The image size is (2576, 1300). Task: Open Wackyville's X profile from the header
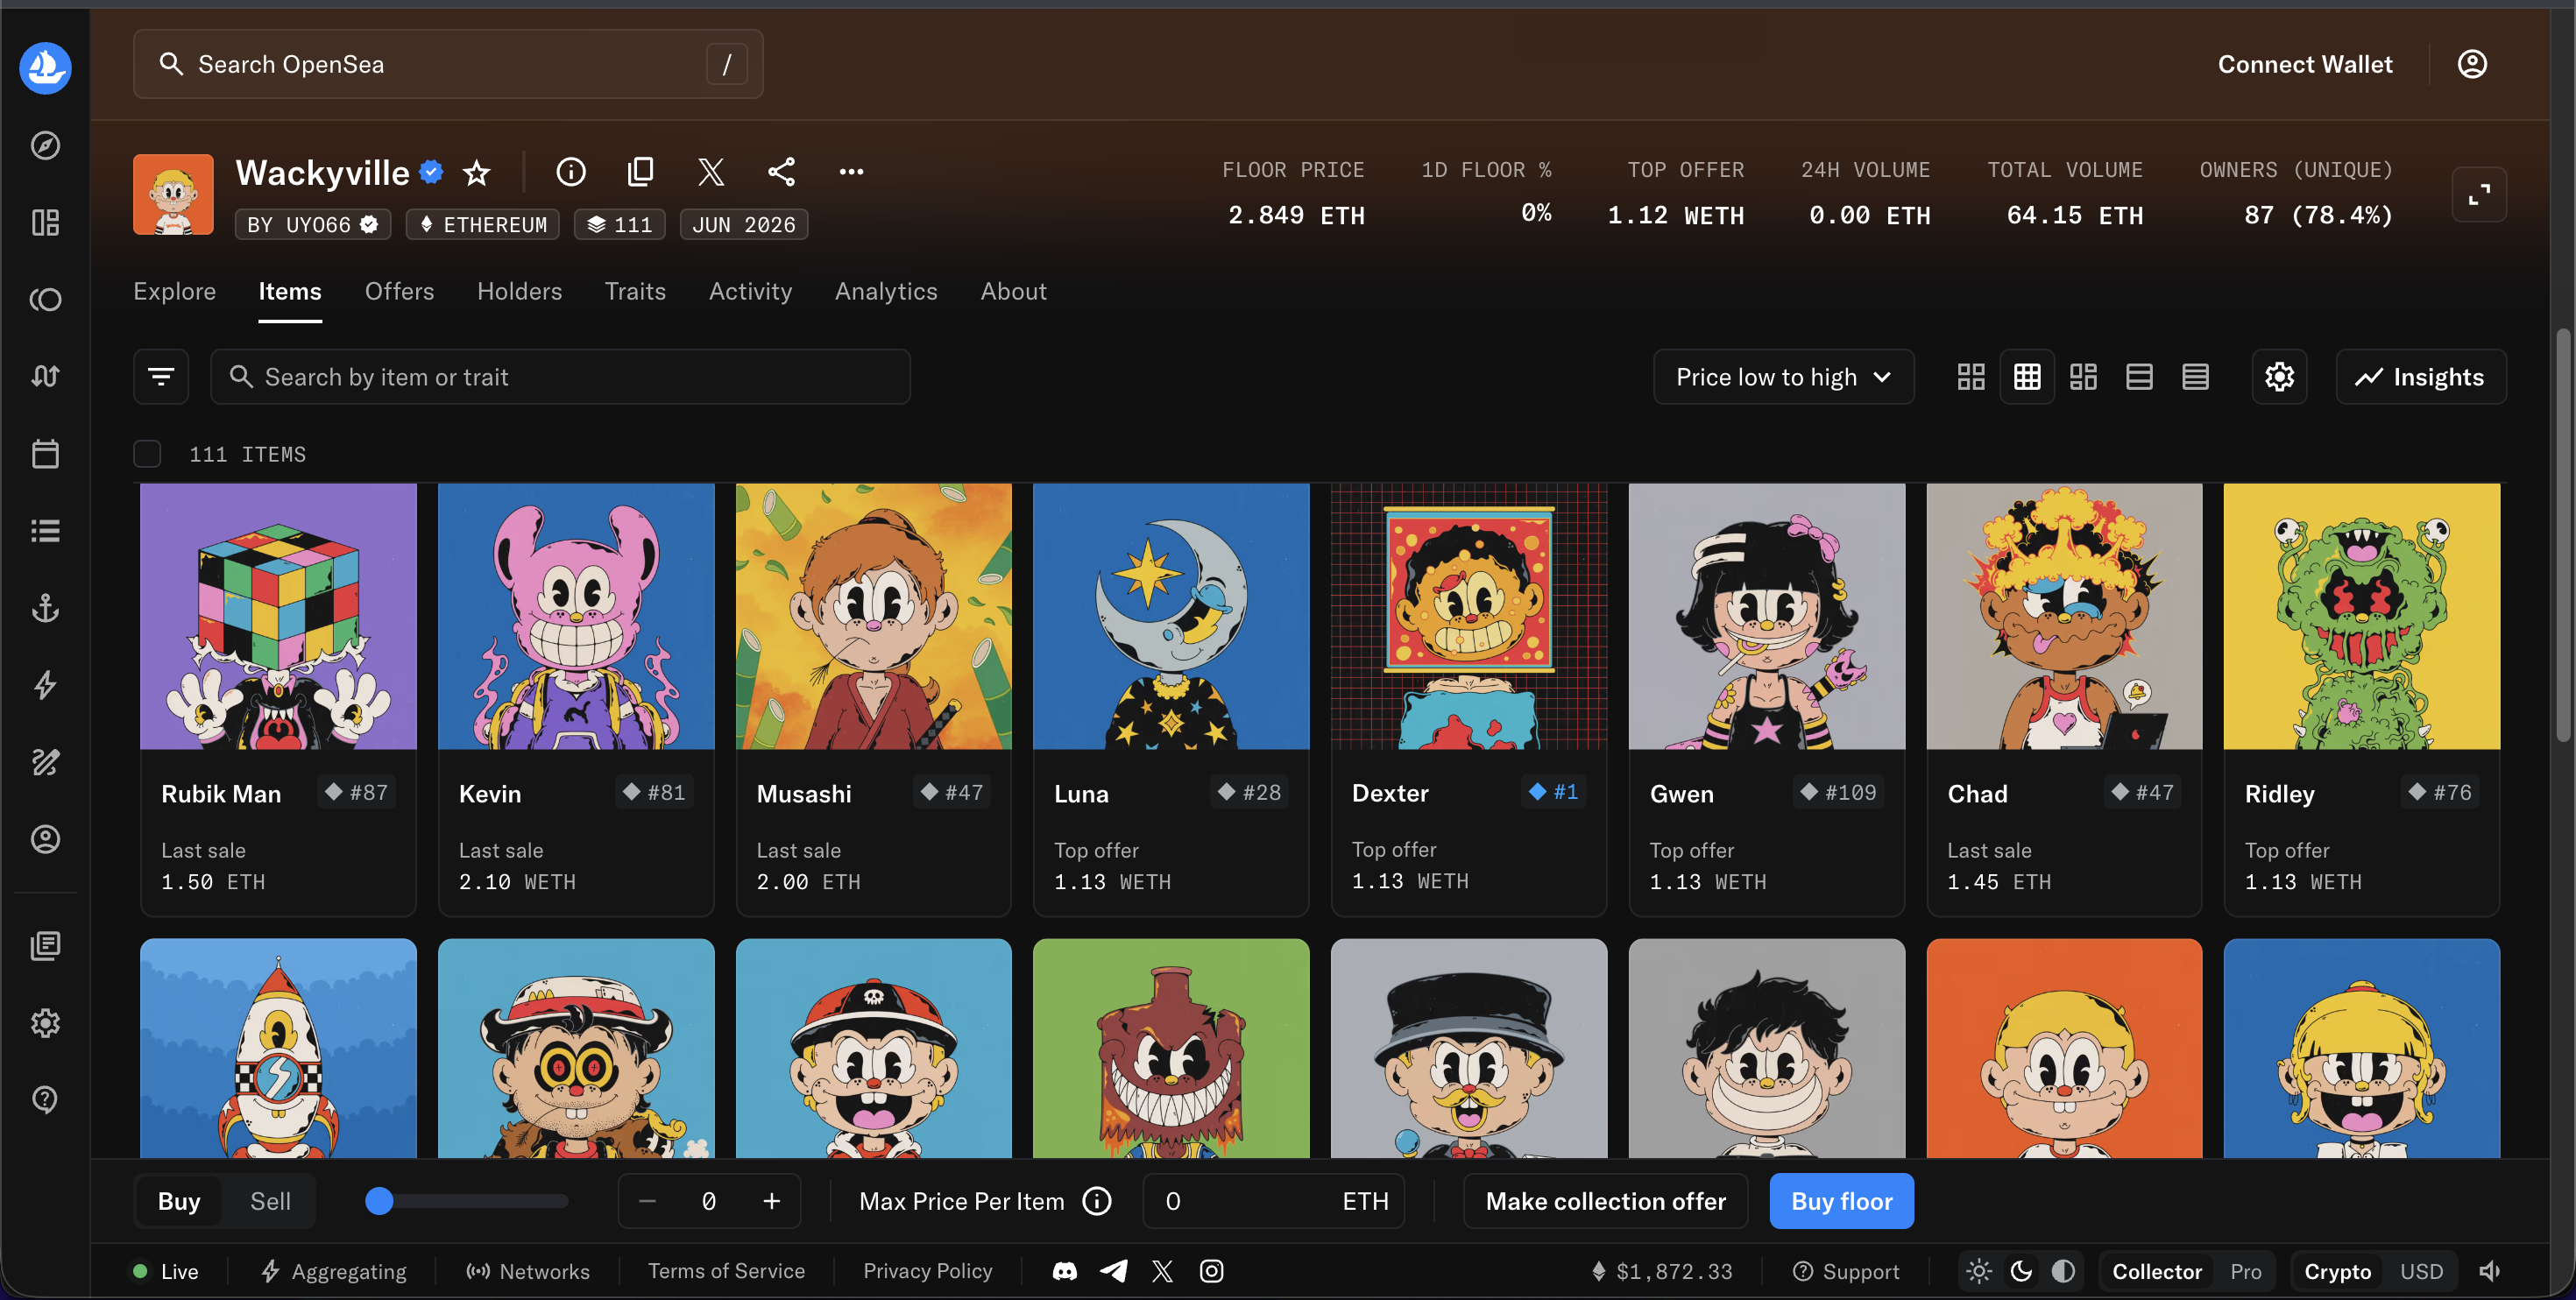pyautogui.click(x=711, y=172)
